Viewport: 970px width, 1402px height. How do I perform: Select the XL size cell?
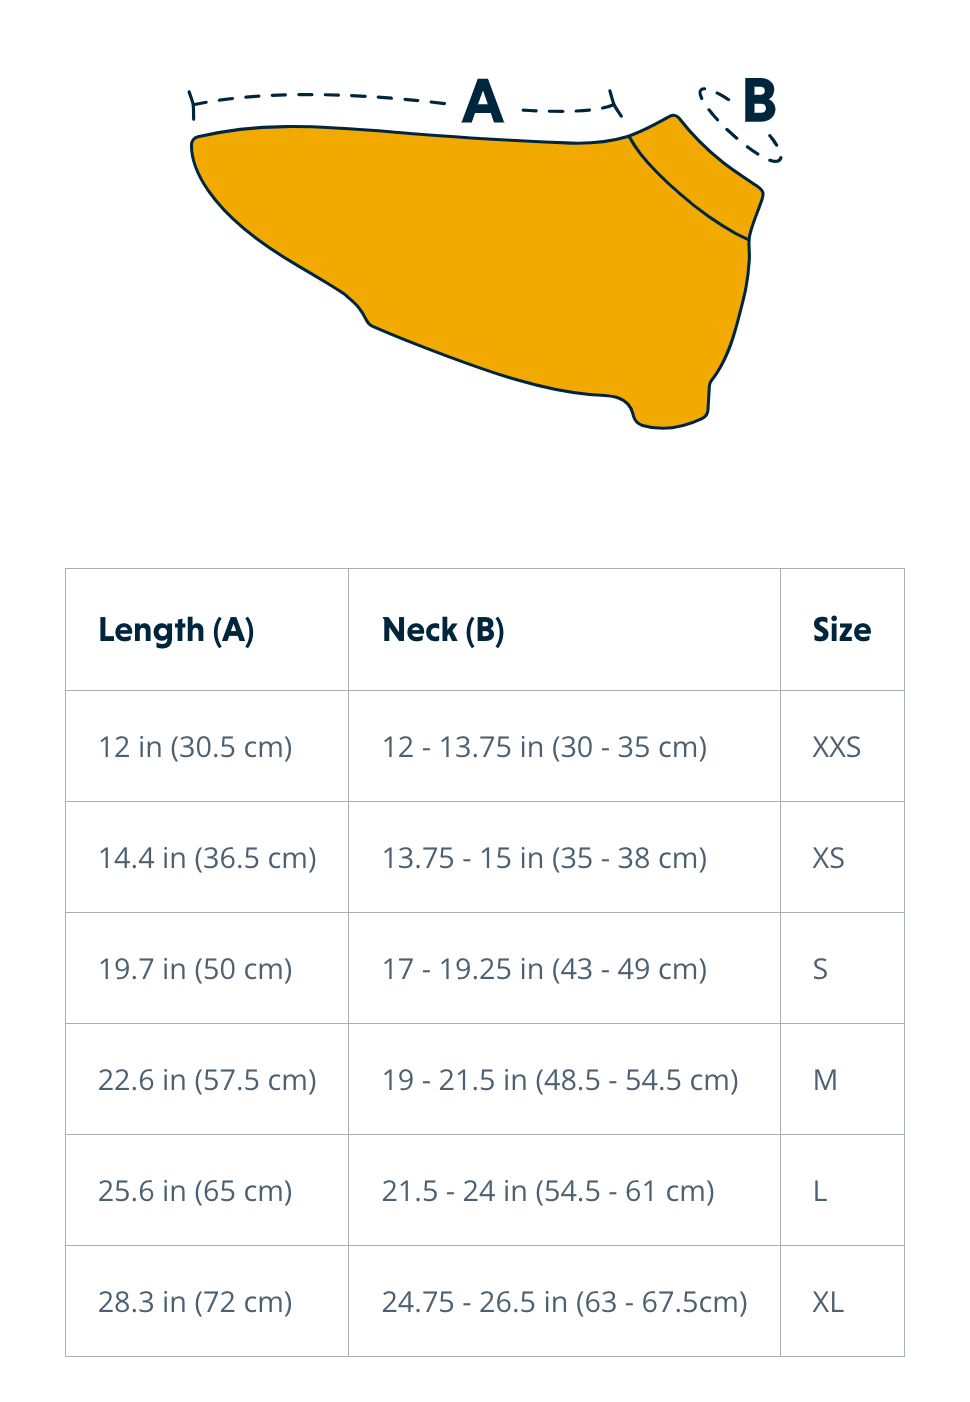pos(828,1302)
